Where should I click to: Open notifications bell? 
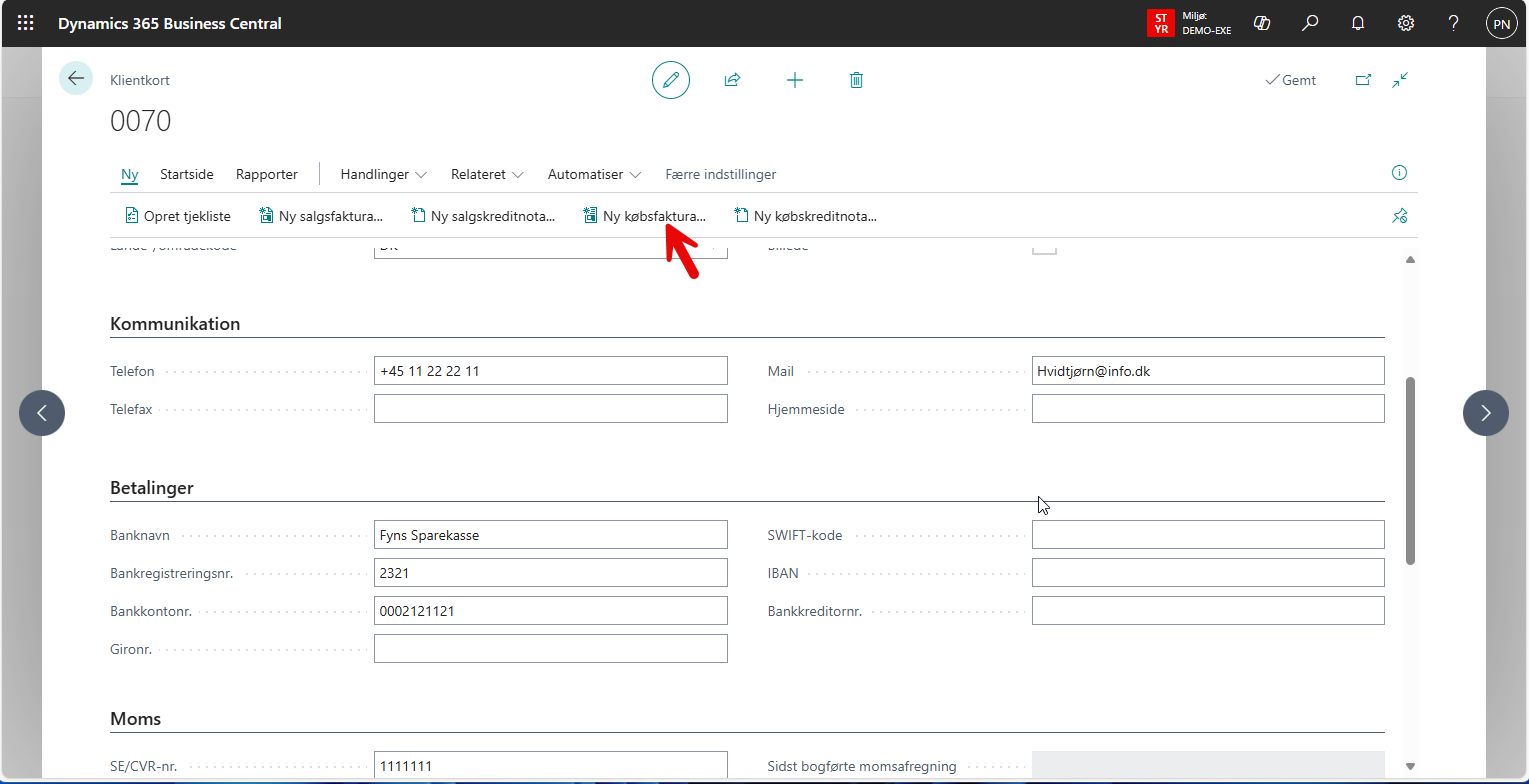(1358, 23)
